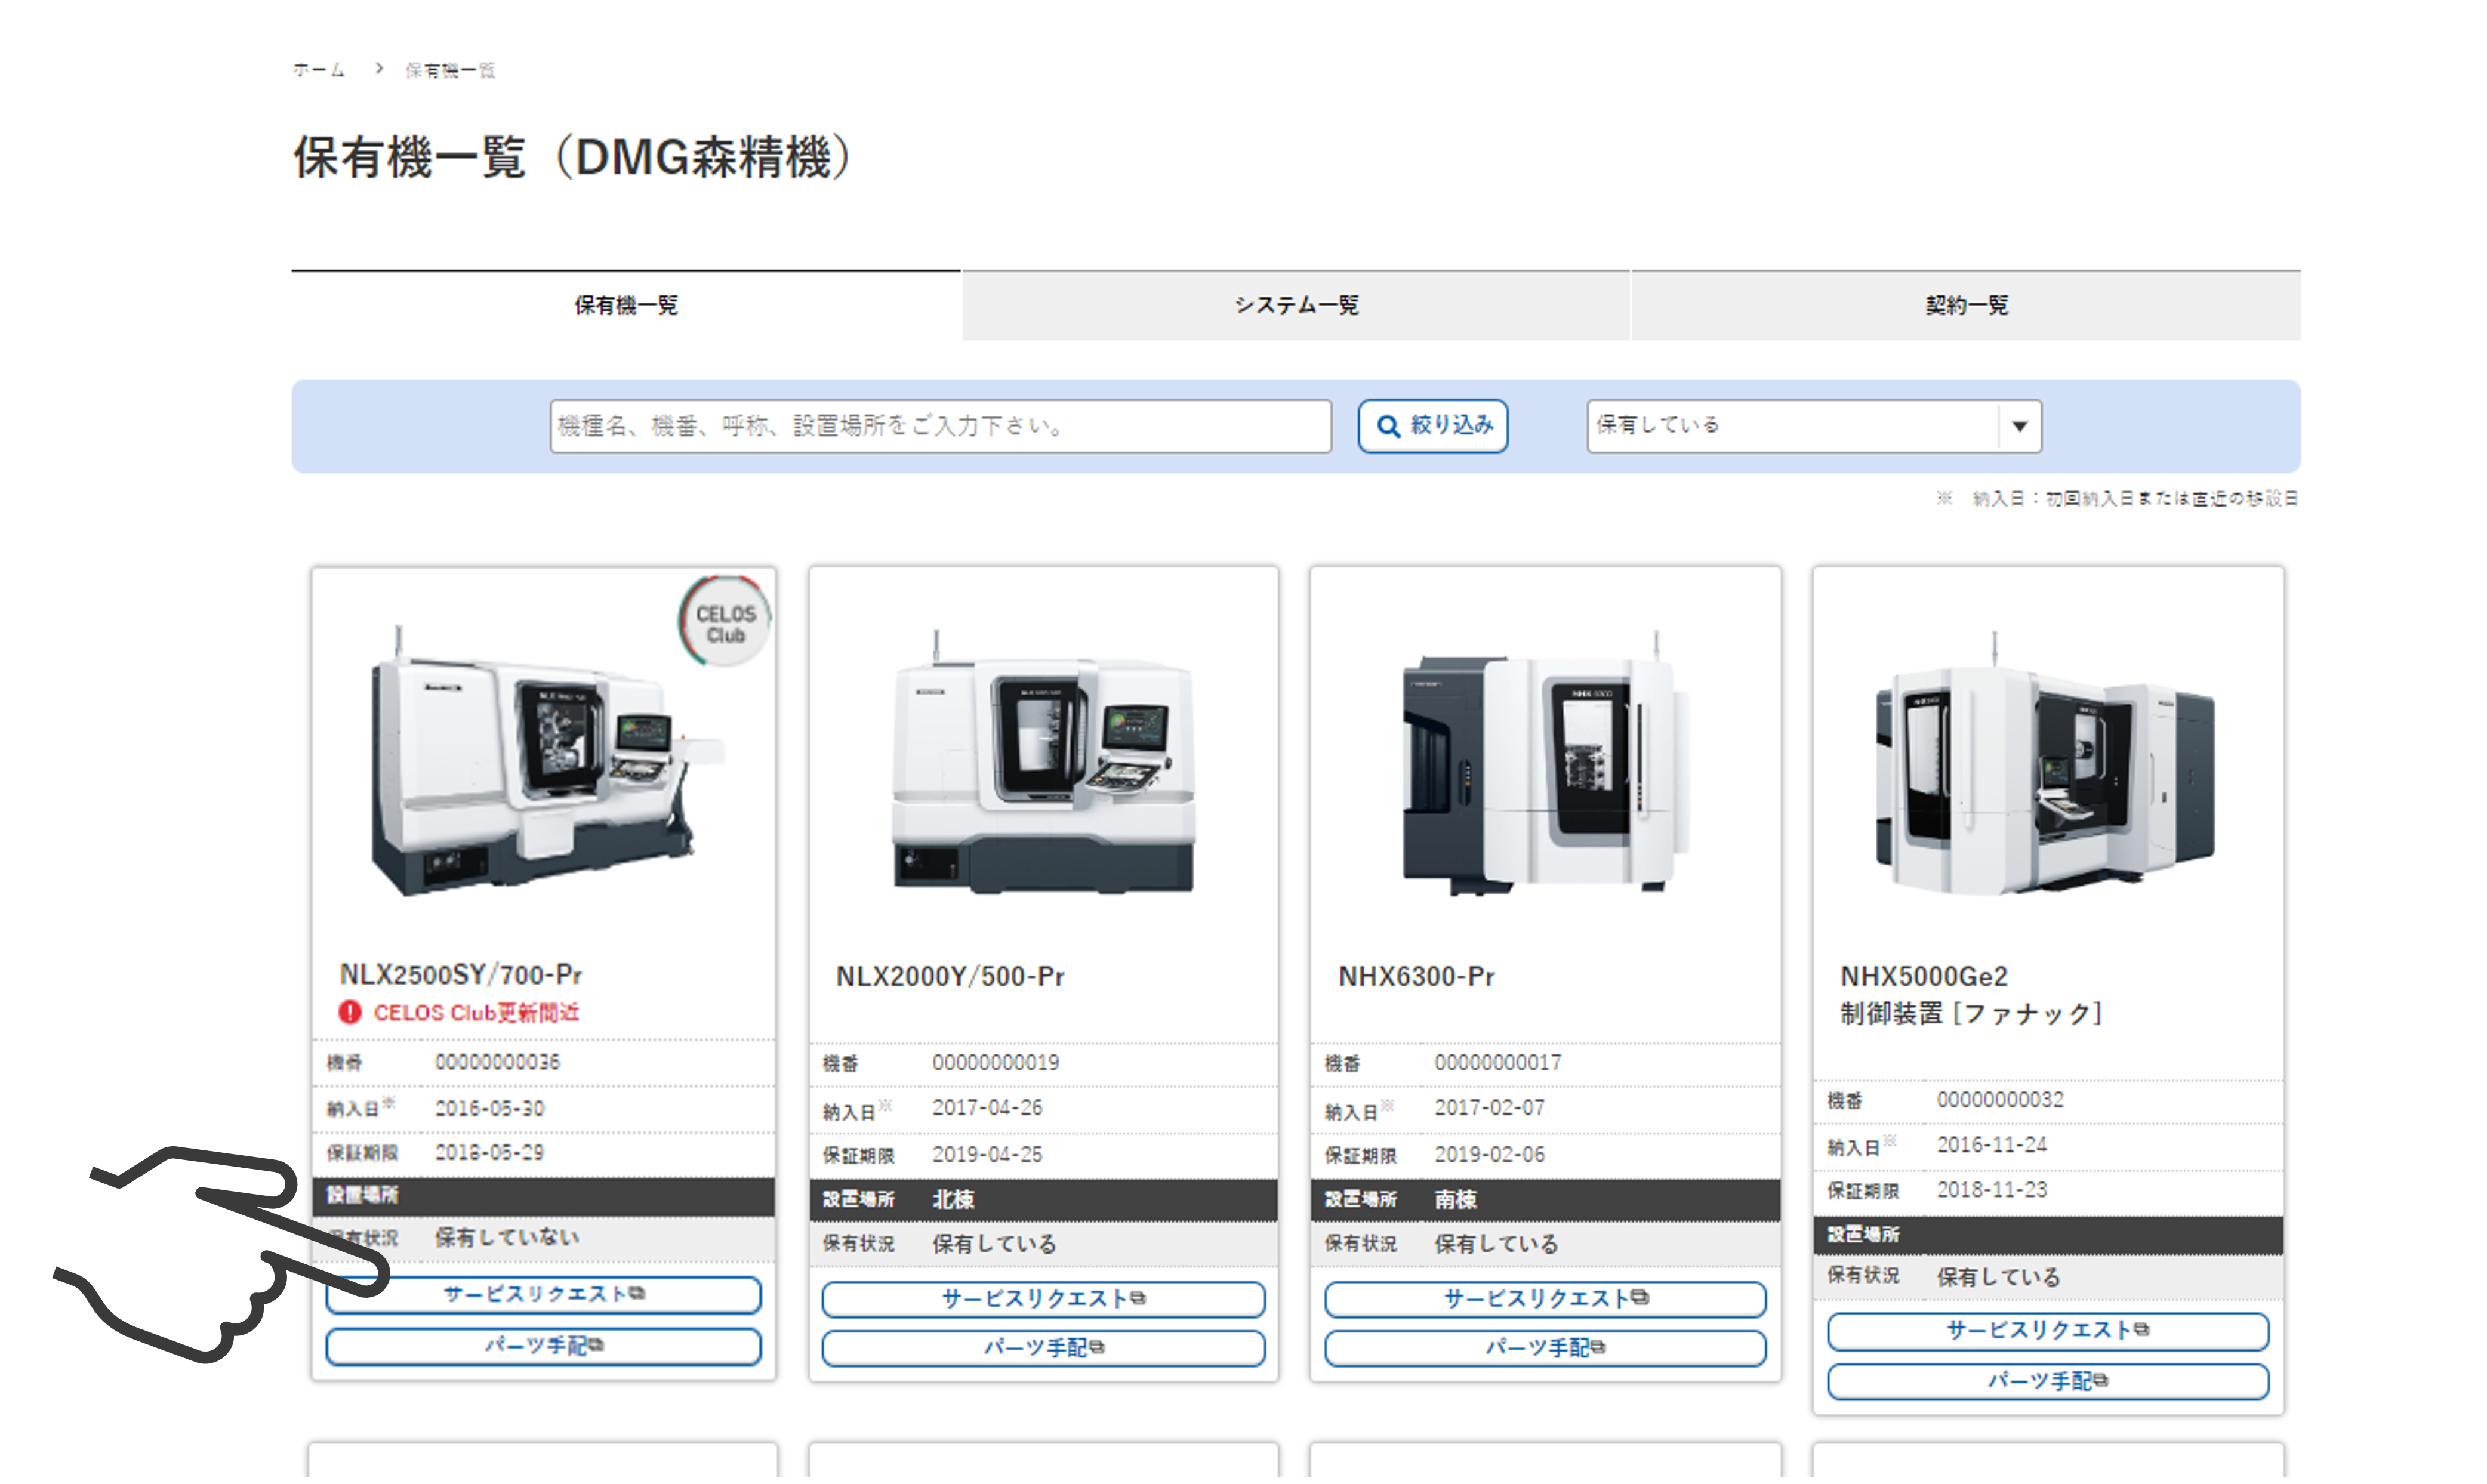Click delivery date 2017-04-26
Image resolution: width=2487 pixels, height=1484 pixels.
point(987,1108)
